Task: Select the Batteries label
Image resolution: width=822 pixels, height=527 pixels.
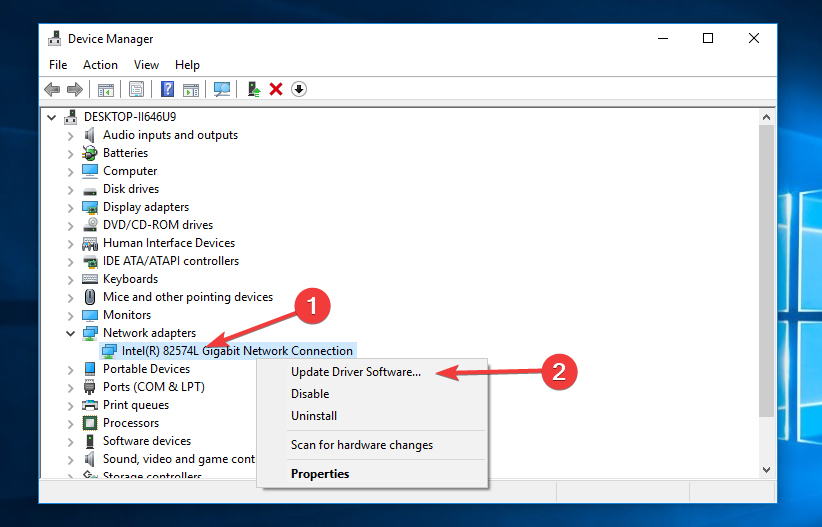Action: [x=125, y=153]
